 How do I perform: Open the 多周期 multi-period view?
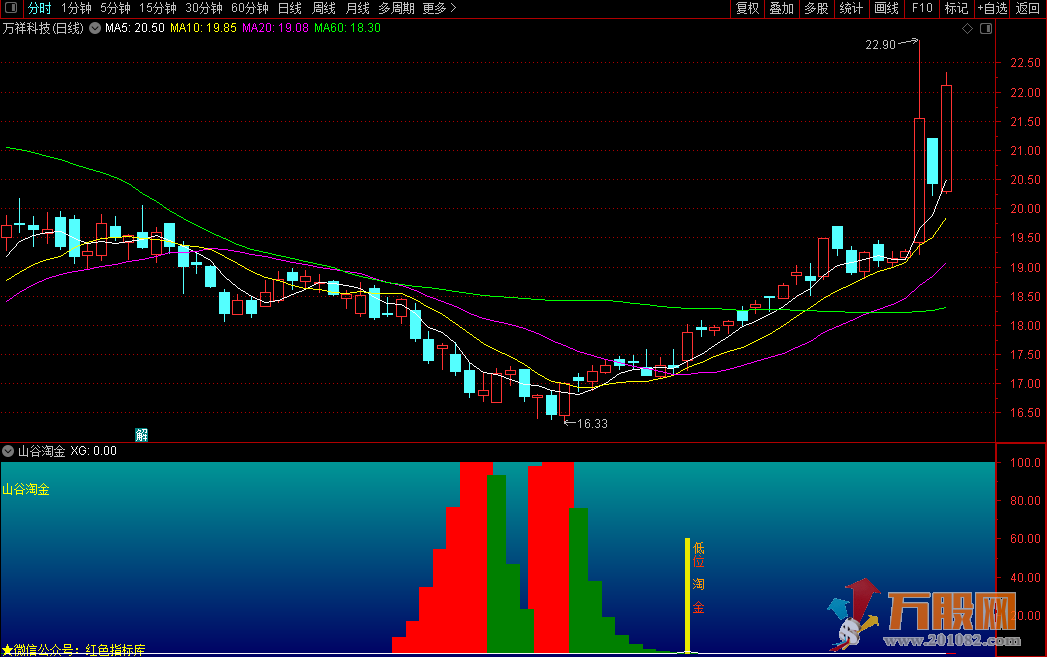tap(396, 8)
